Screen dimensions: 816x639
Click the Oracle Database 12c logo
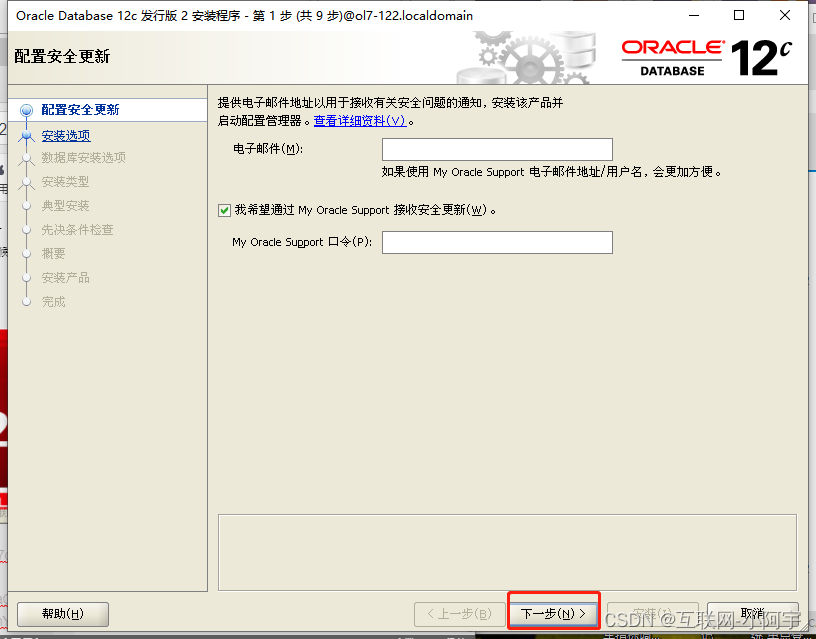(x=707, y=58)
